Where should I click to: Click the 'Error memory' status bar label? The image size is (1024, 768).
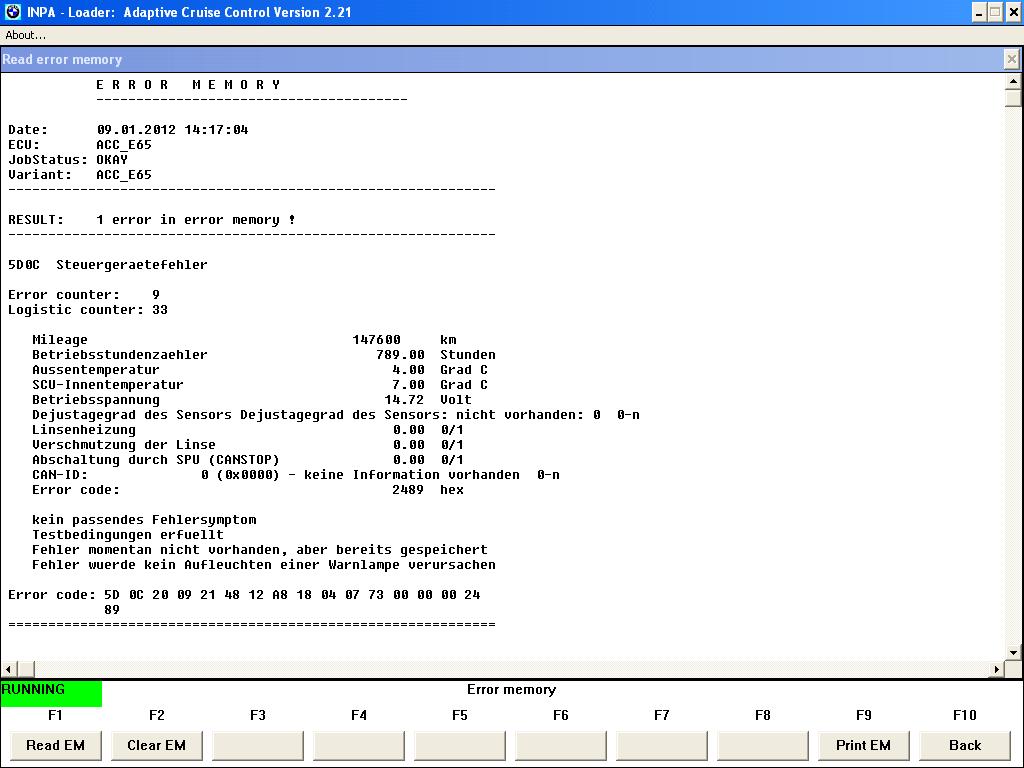pos(511,690)
